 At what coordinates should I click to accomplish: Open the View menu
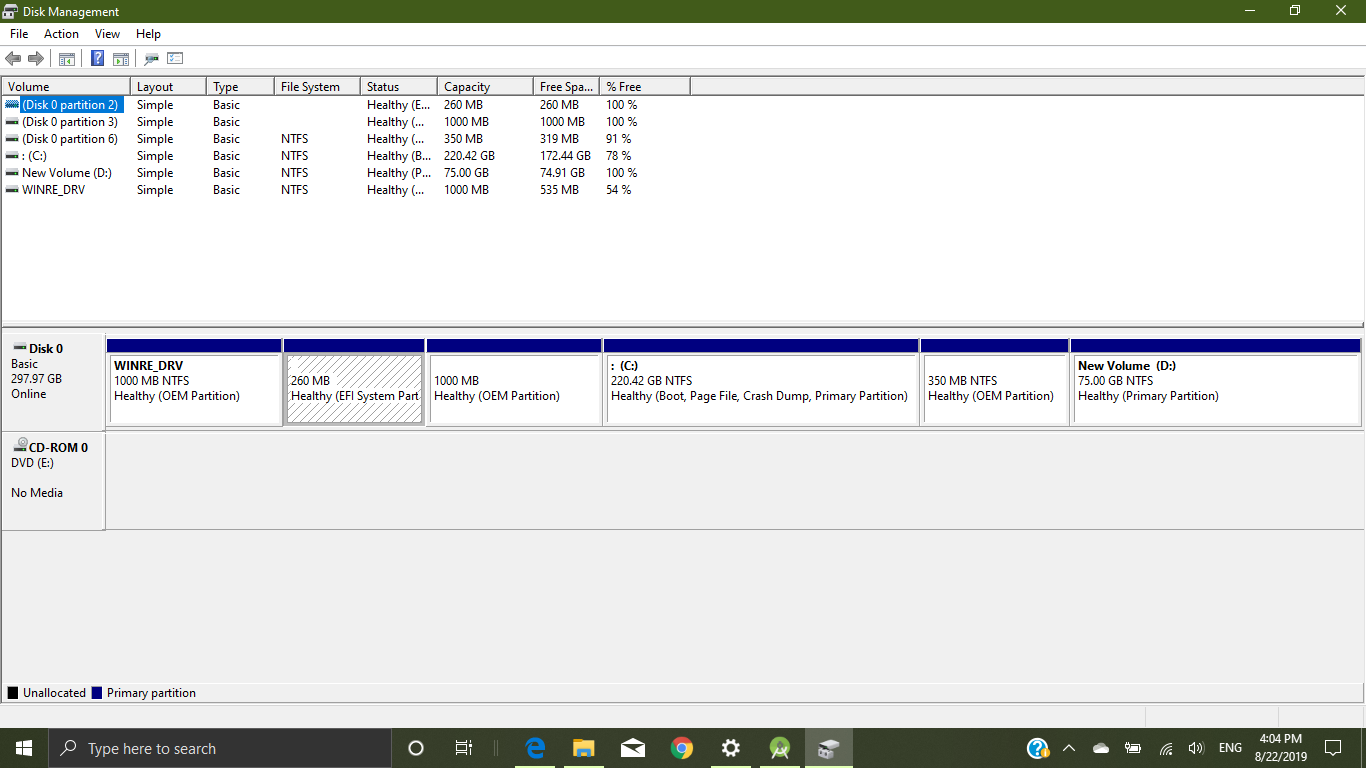click(x=107, y=34)
